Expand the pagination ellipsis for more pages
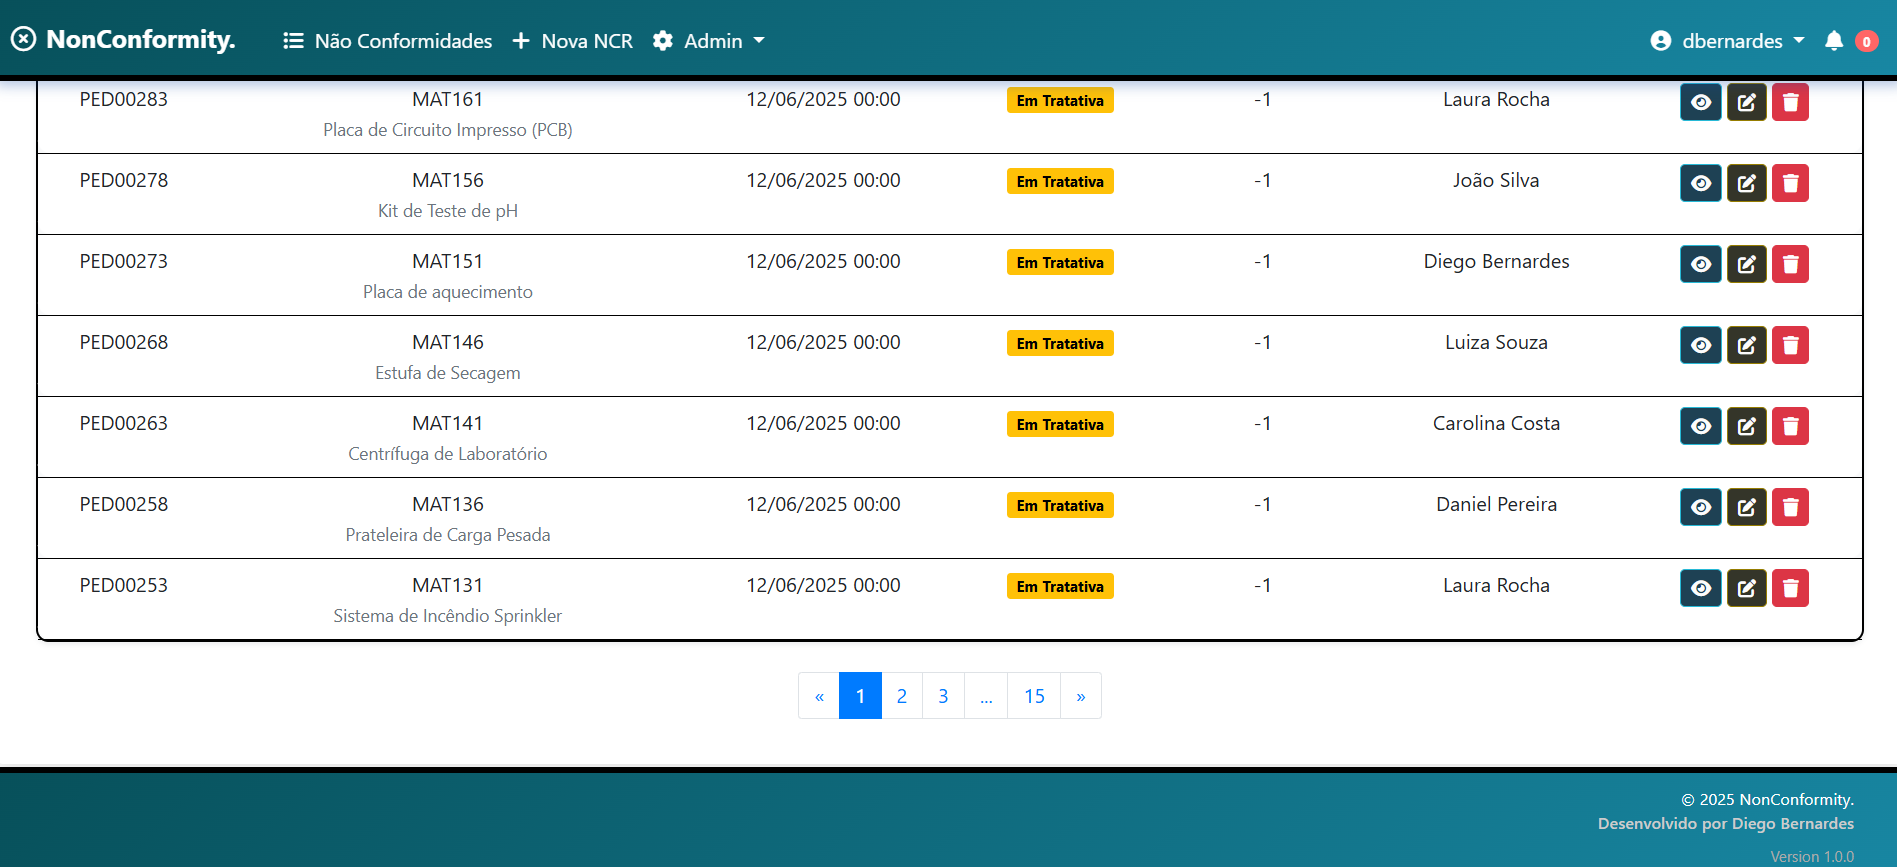 coord(986,696)
